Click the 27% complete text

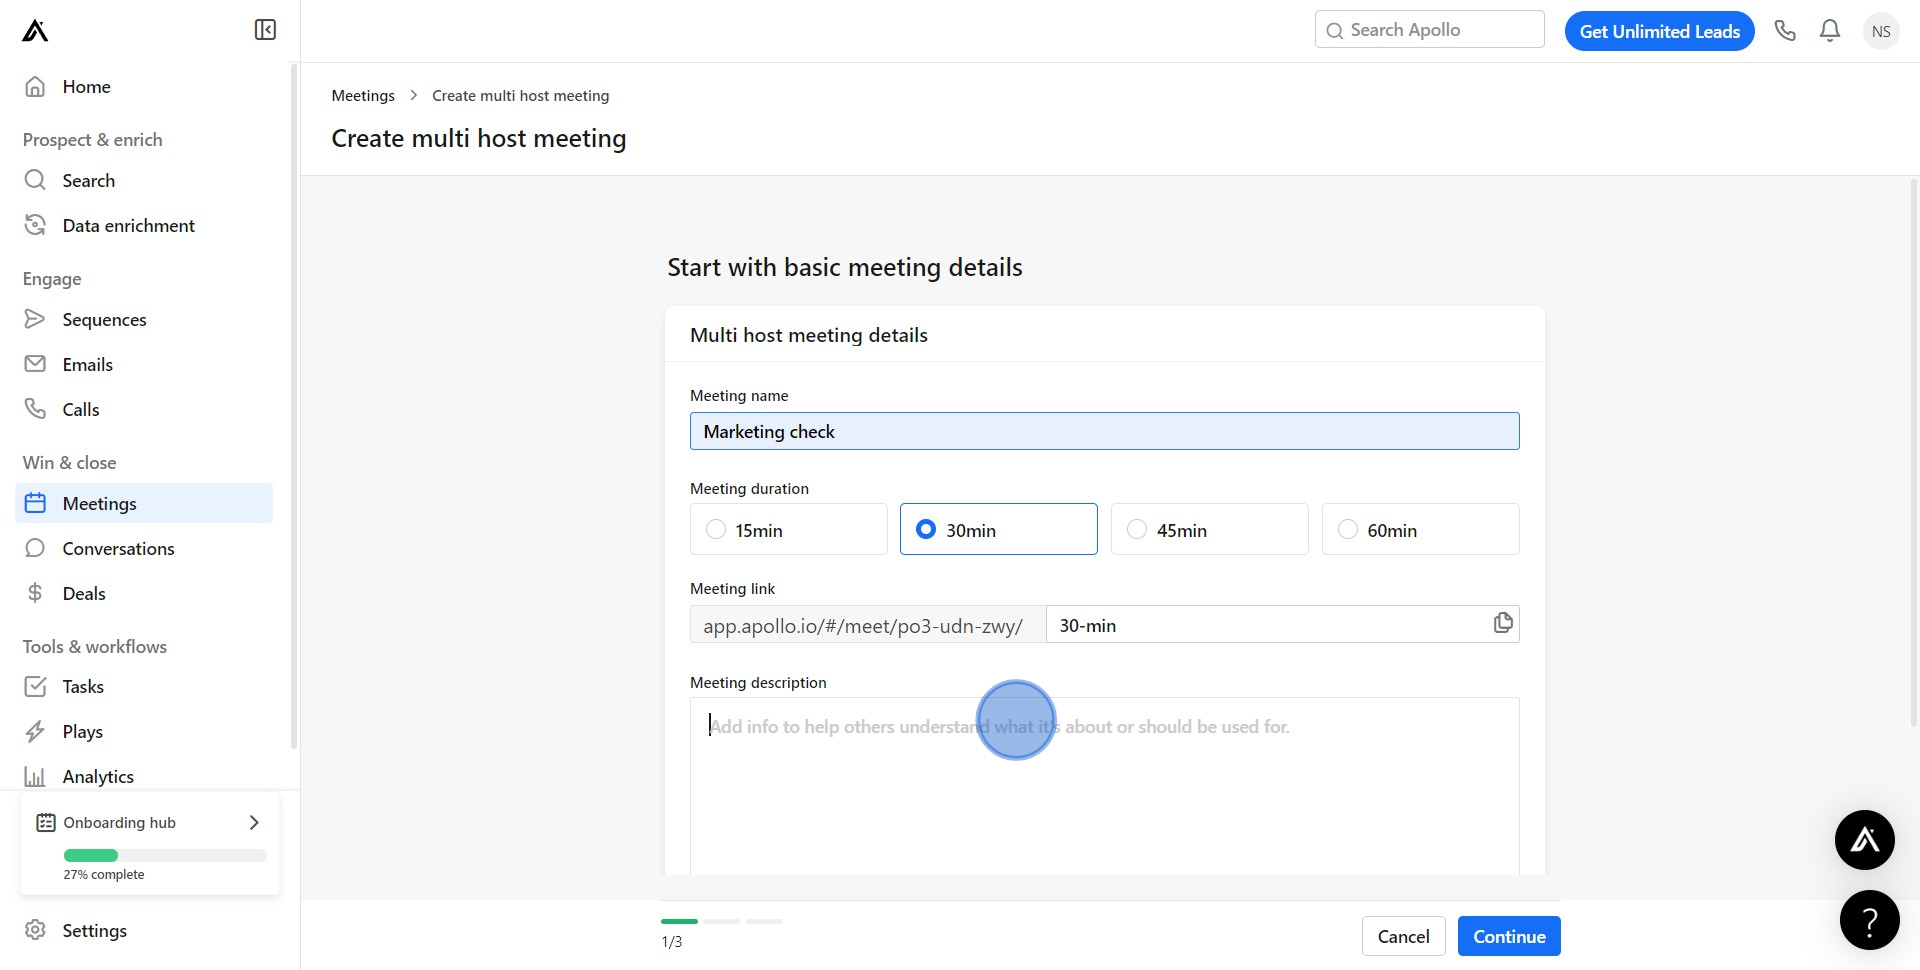pyautogui.click(x=104, y=874)
